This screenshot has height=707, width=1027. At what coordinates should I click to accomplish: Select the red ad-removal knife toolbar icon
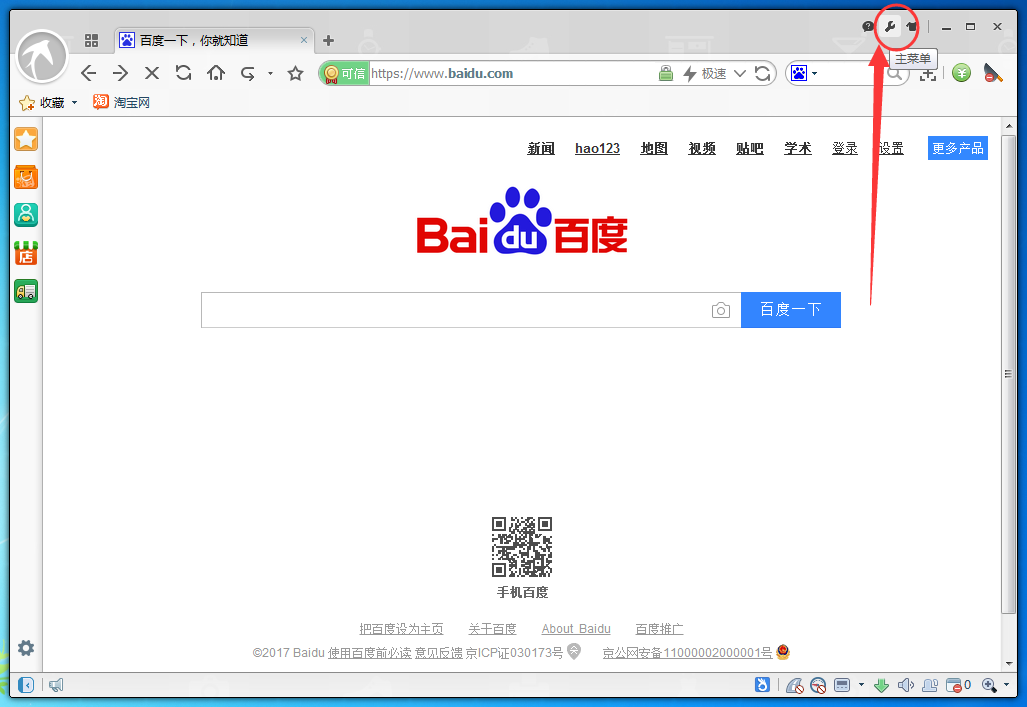coord(992,73)
